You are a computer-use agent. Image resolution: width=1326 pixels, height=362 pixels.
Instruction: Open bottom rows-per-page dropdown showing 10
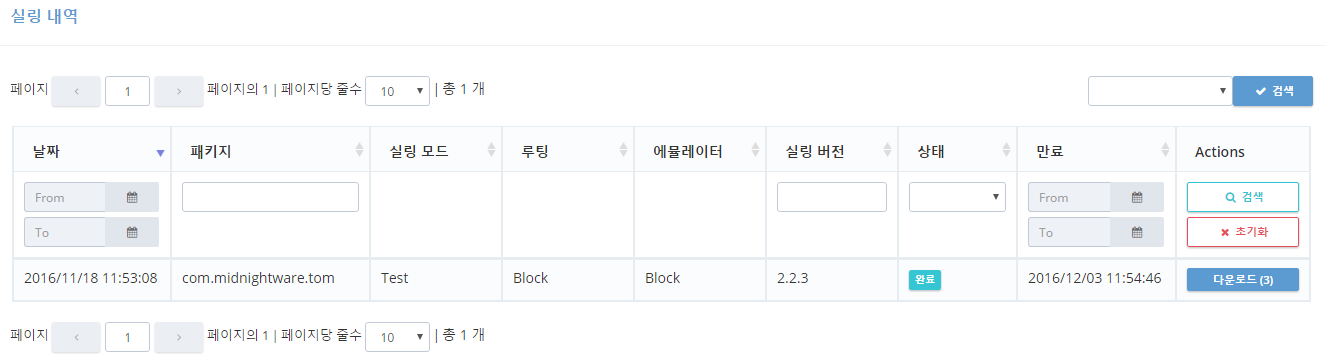397,337
